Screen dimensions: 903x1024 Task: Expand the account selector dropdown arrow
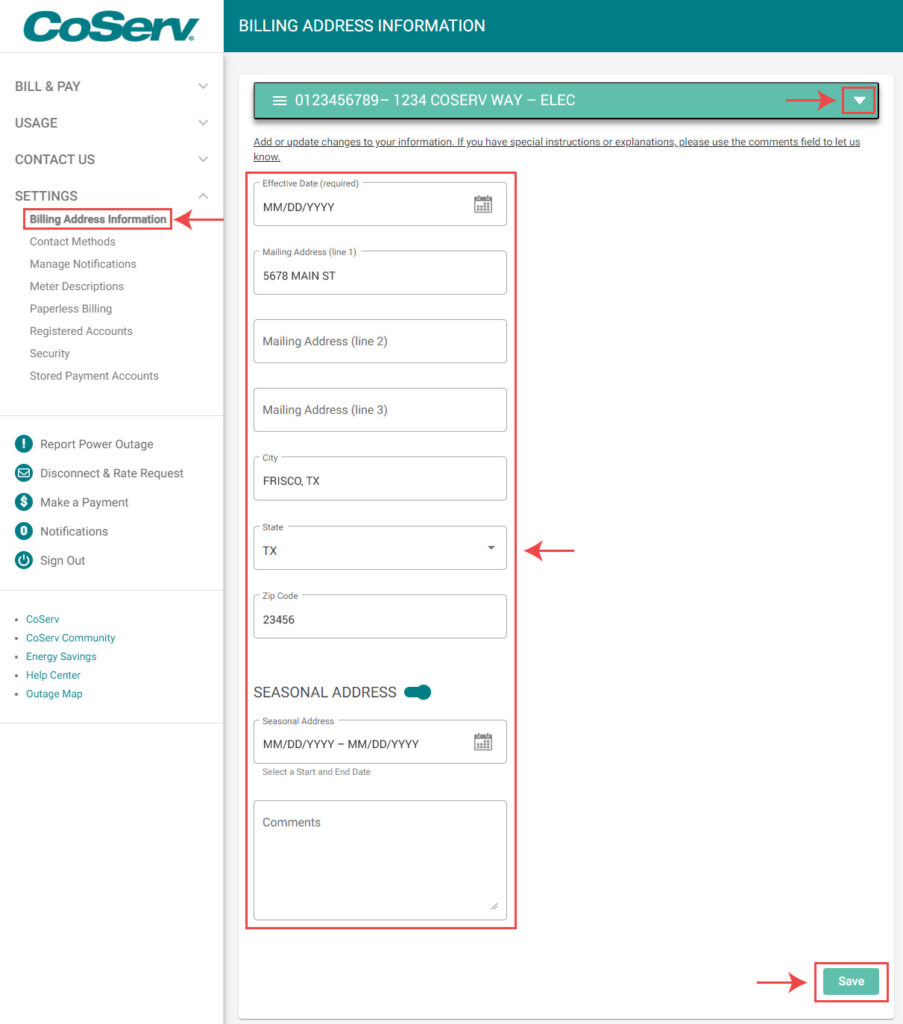pos(858,100)
